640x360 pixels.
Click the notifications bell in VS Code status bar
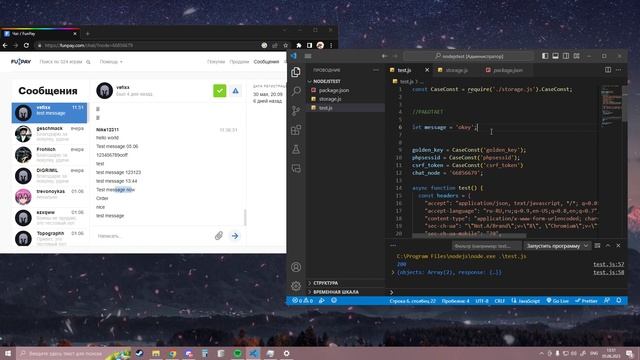[x=619, y=300]
